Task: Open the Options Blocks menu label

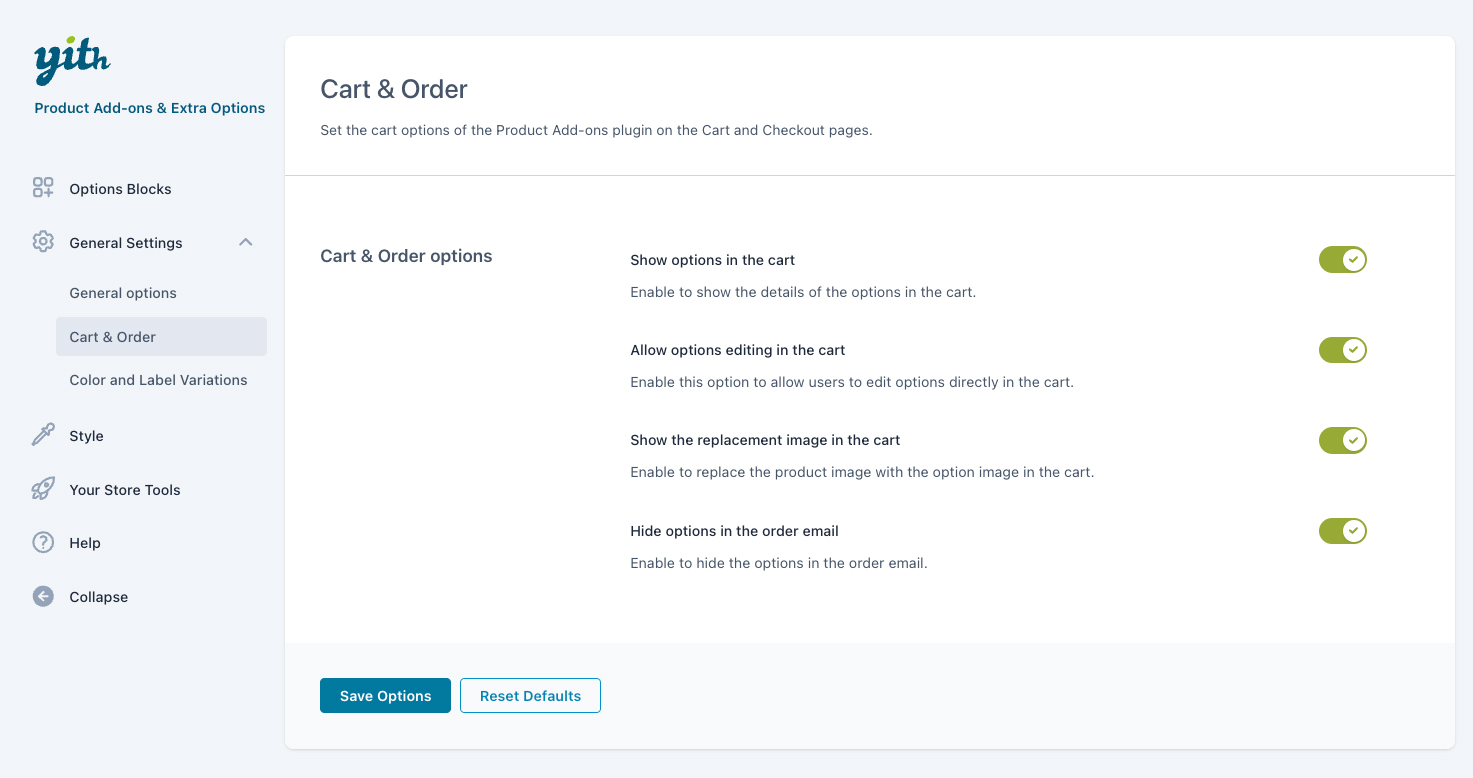Action: click(120, 189)
